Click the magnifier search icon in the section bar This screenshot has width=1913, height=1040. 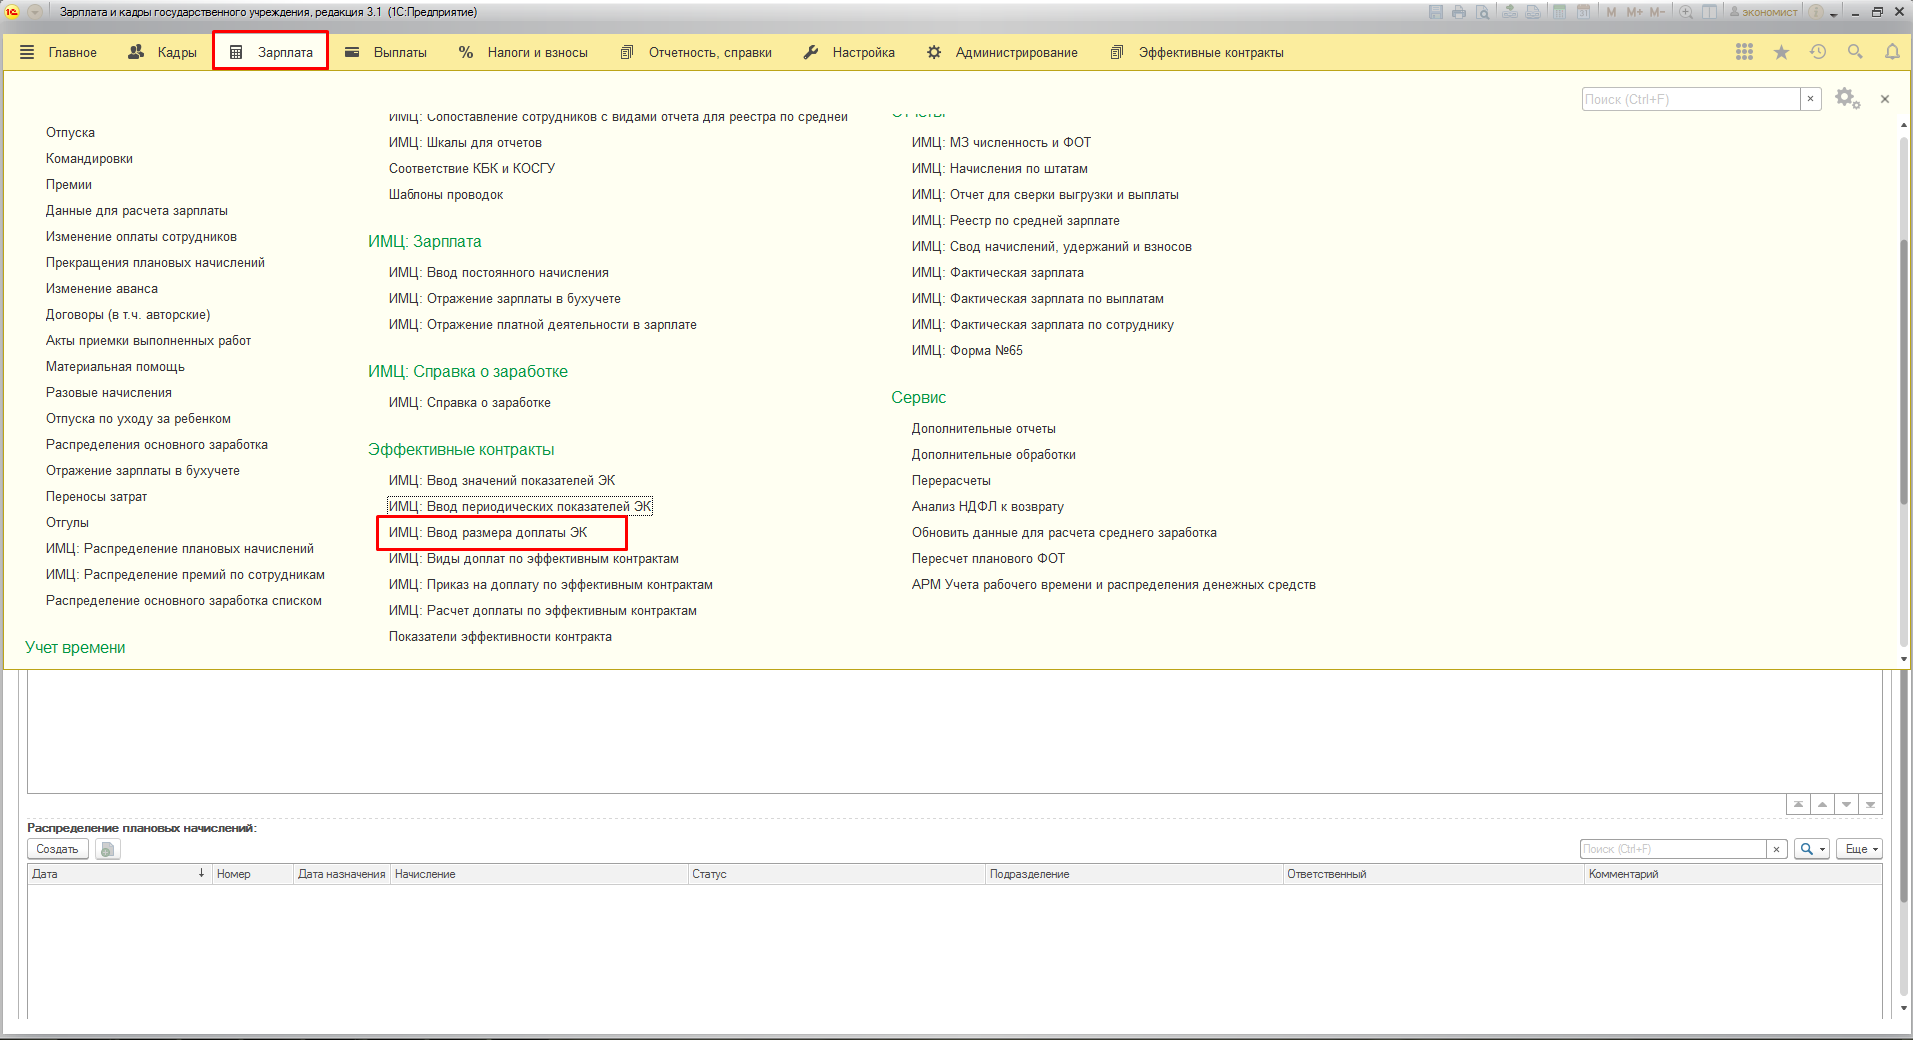pos(1855,52)
